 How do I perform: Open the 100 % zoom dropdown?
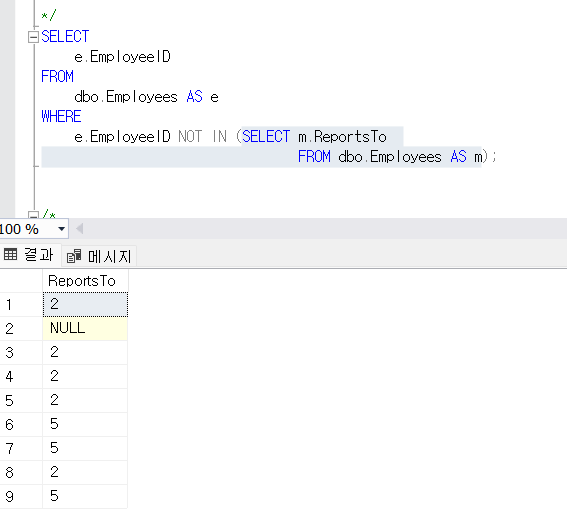(61, 229)
